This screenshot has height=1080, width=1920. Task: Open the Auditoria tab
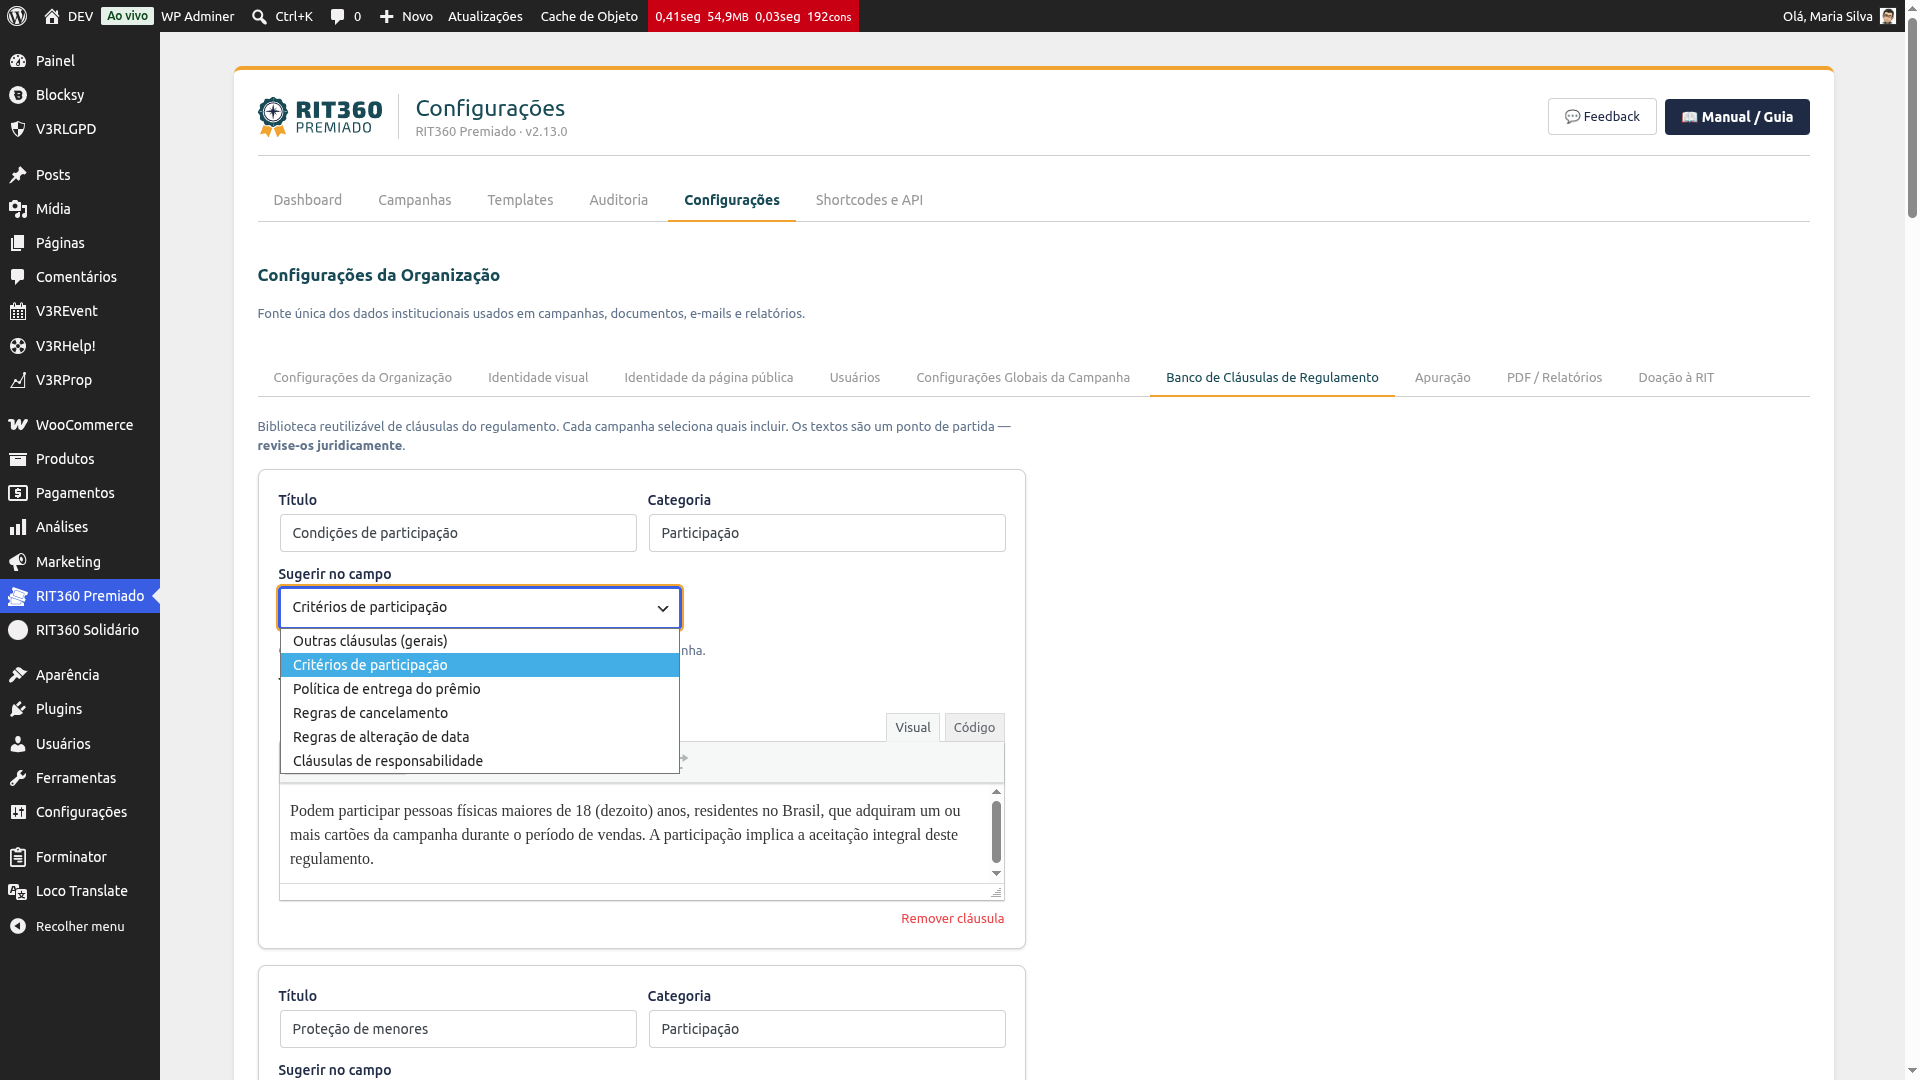click(x=619, y=200)
